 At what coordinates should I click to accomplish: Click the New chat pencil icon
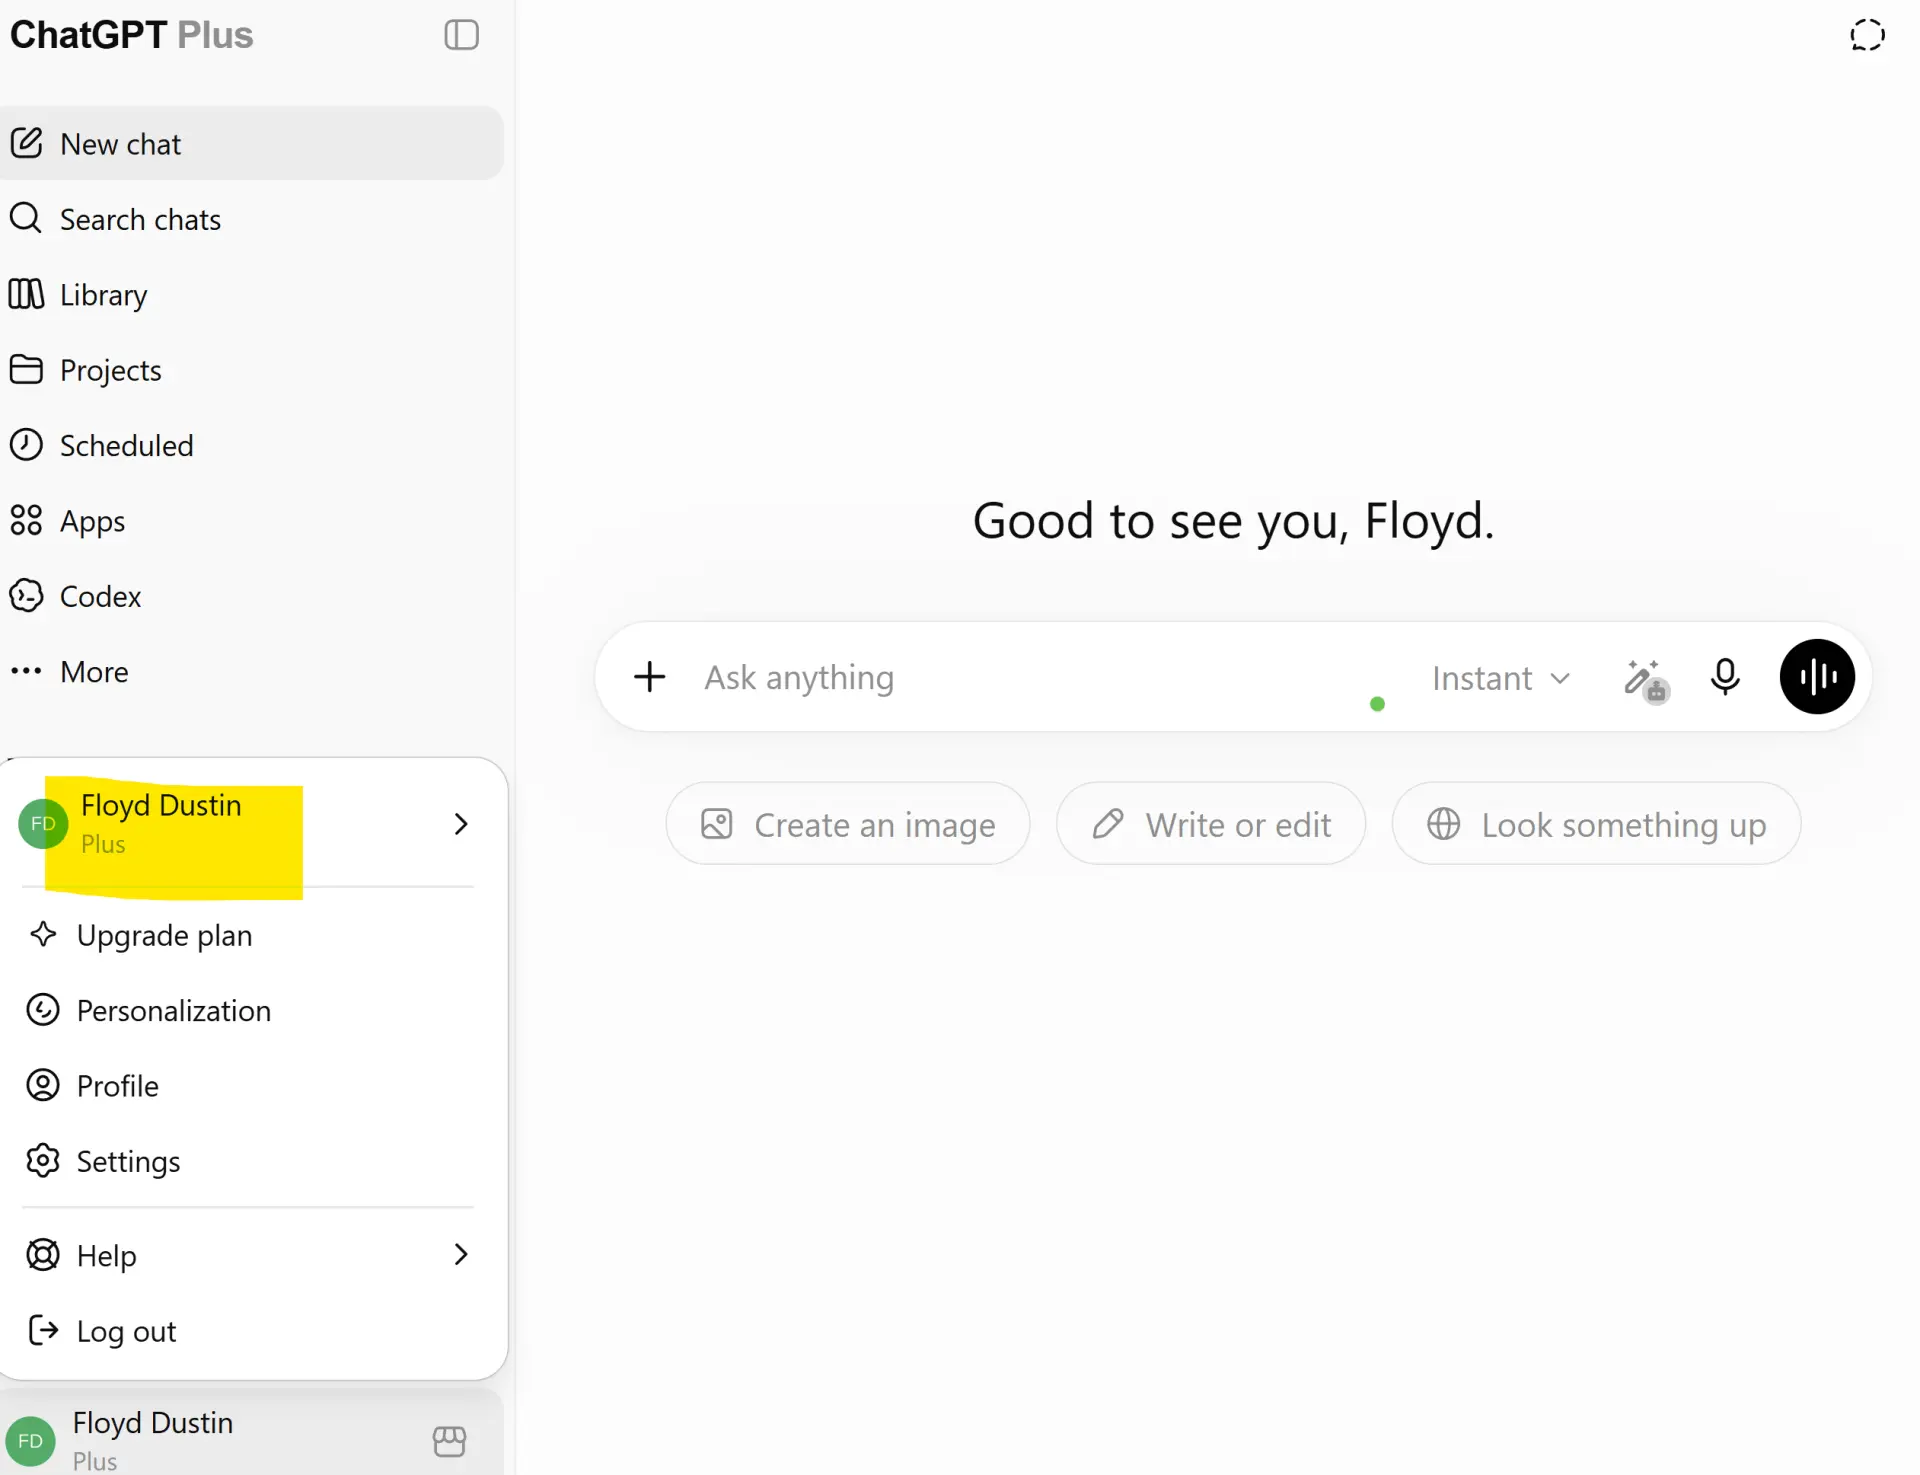coord(26,143)
